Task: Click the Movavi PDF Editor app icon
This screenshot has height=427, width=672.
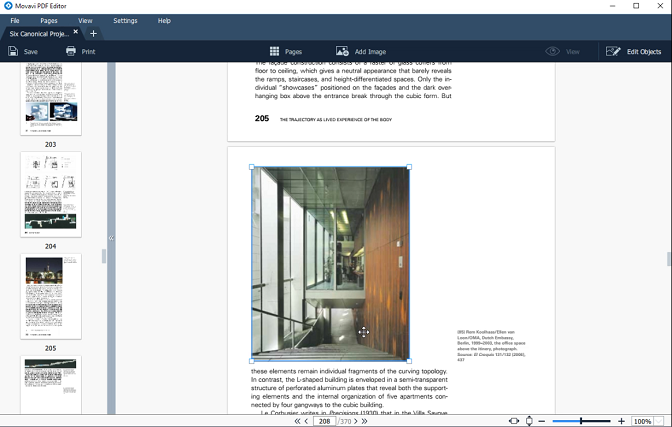Action: (x=8, y=6)
